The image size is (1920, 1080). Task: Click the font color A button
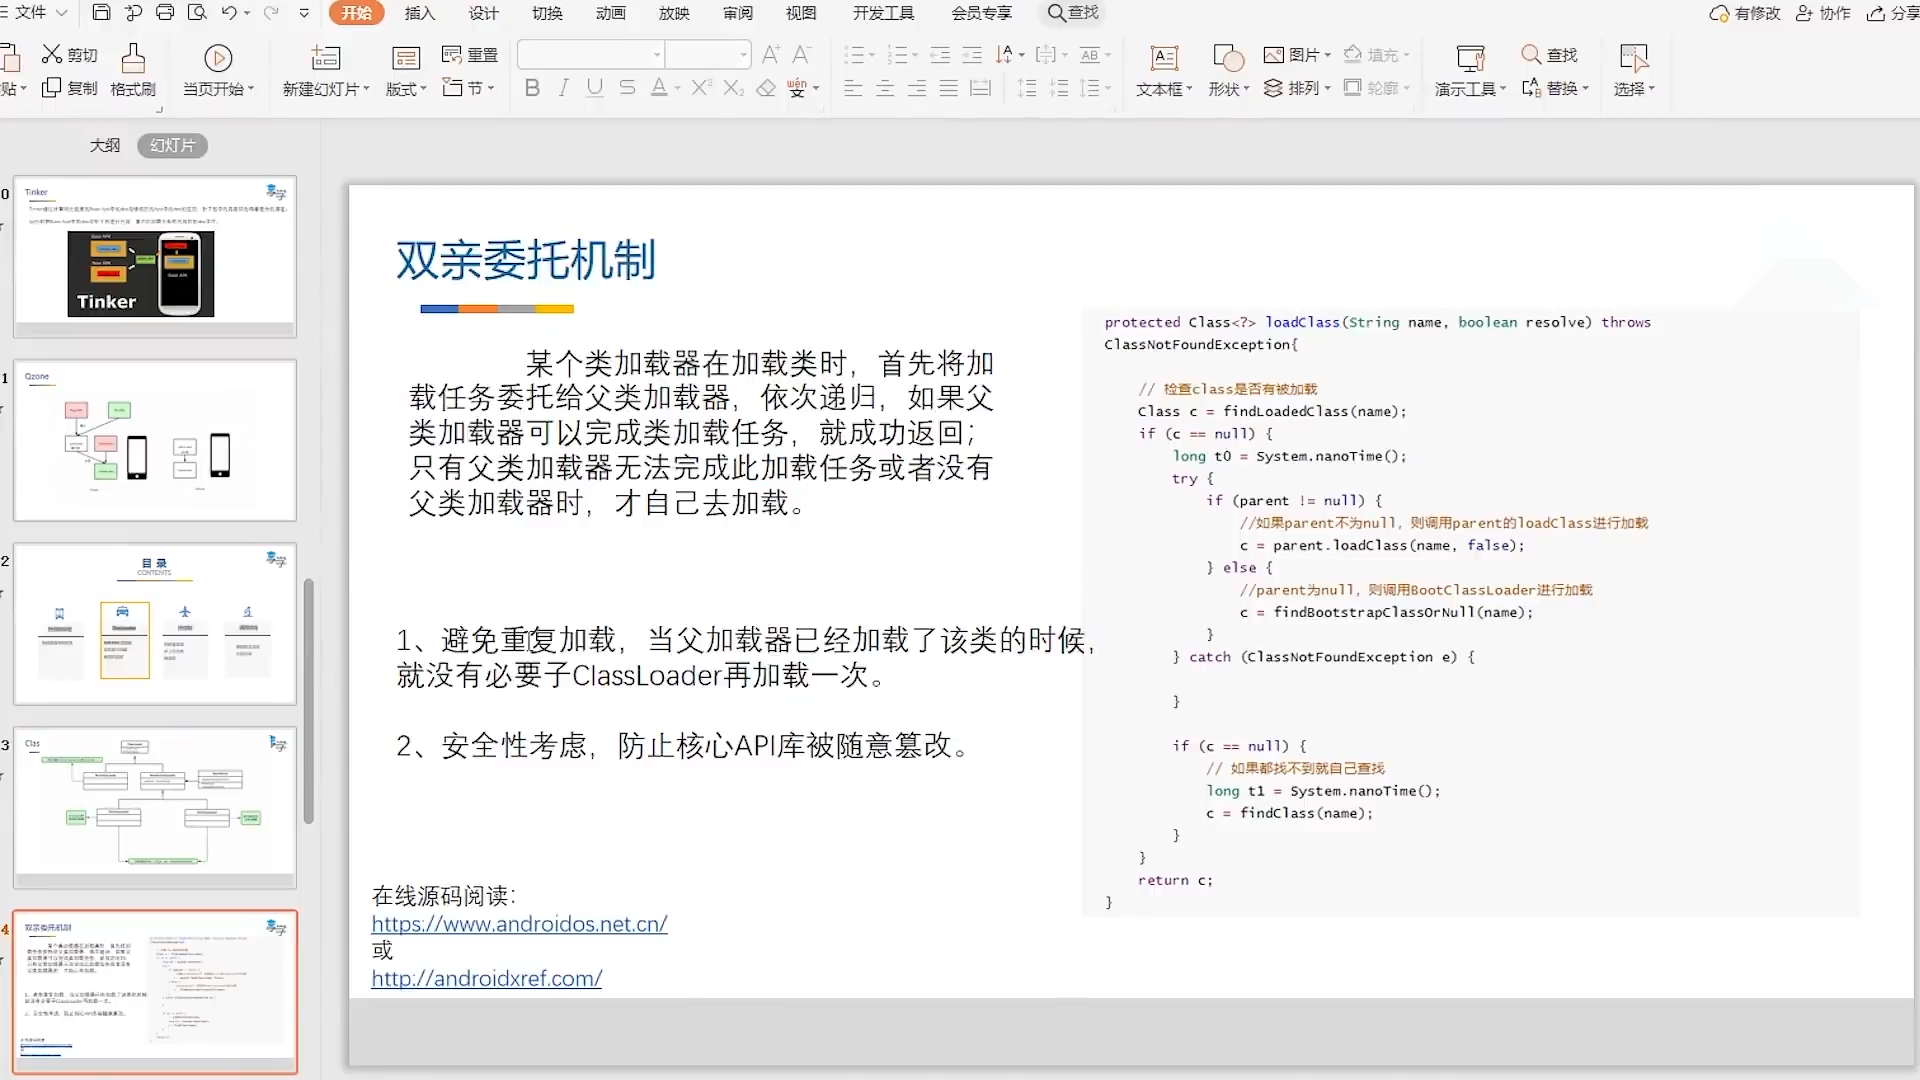pyautogui.click(x=659, y=88)
